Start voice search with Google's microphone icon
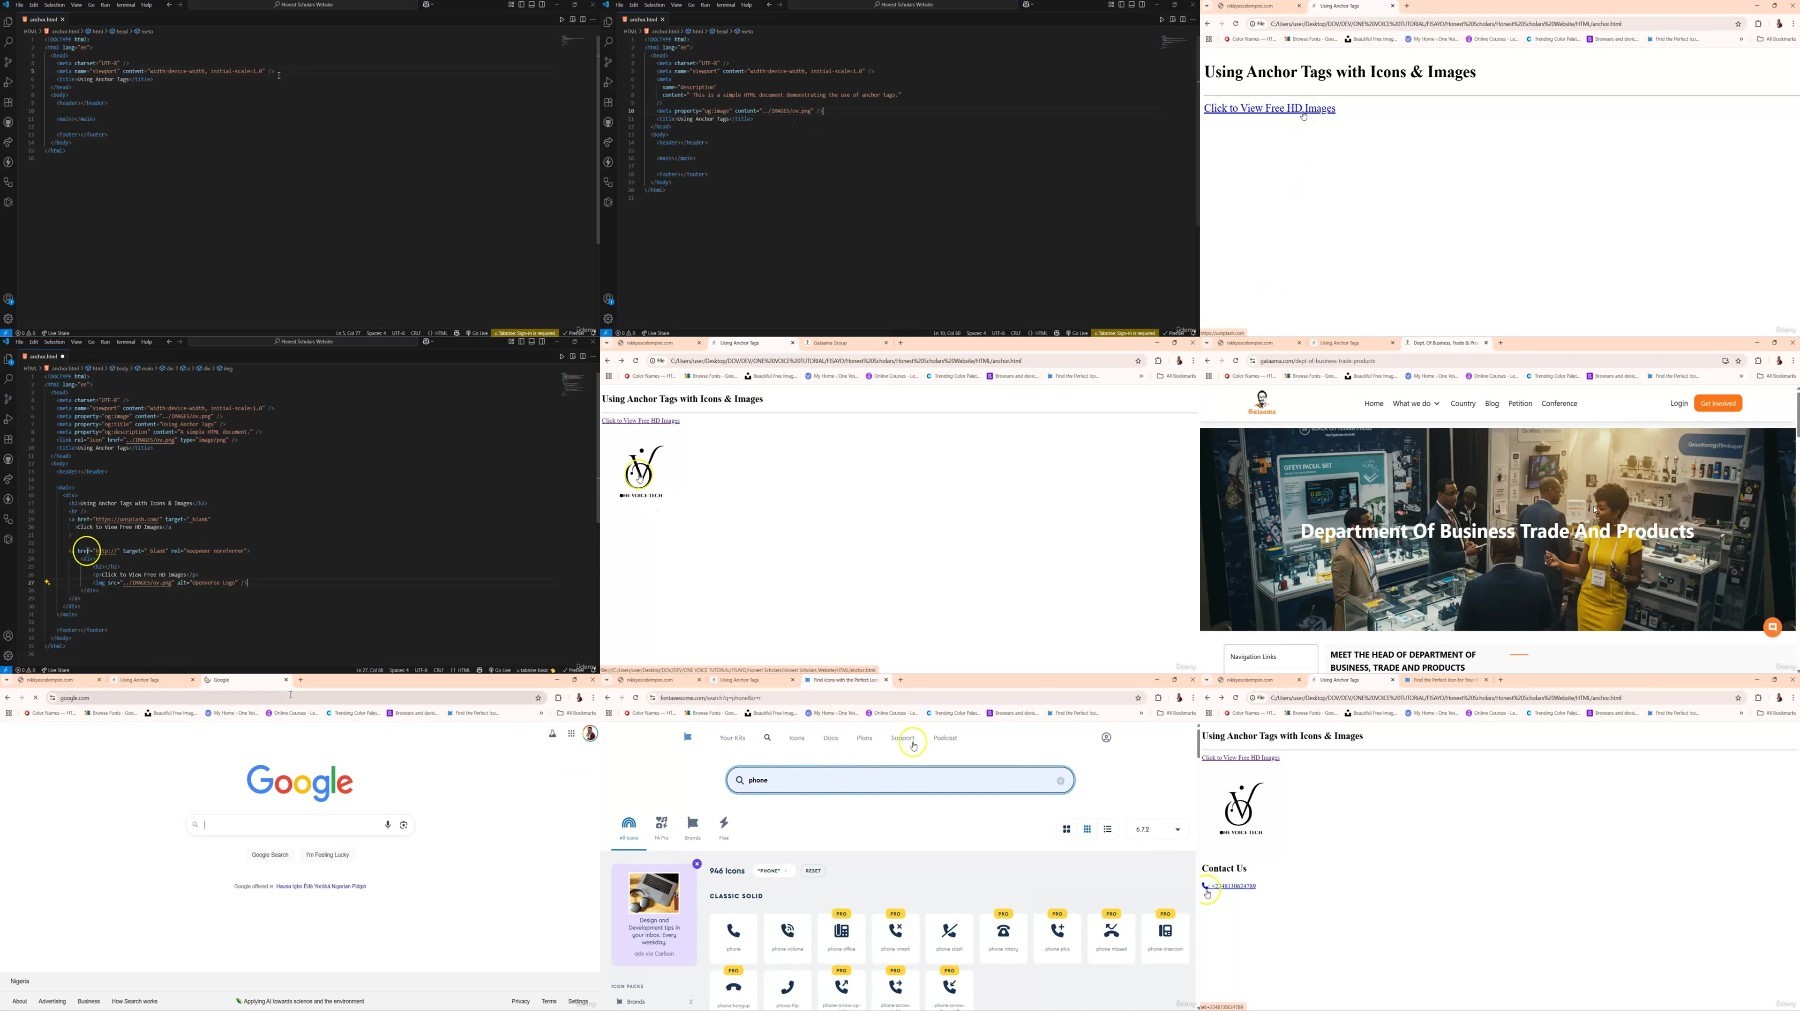The width and height of the screenshot is (1800, 1011). point(388,825)
